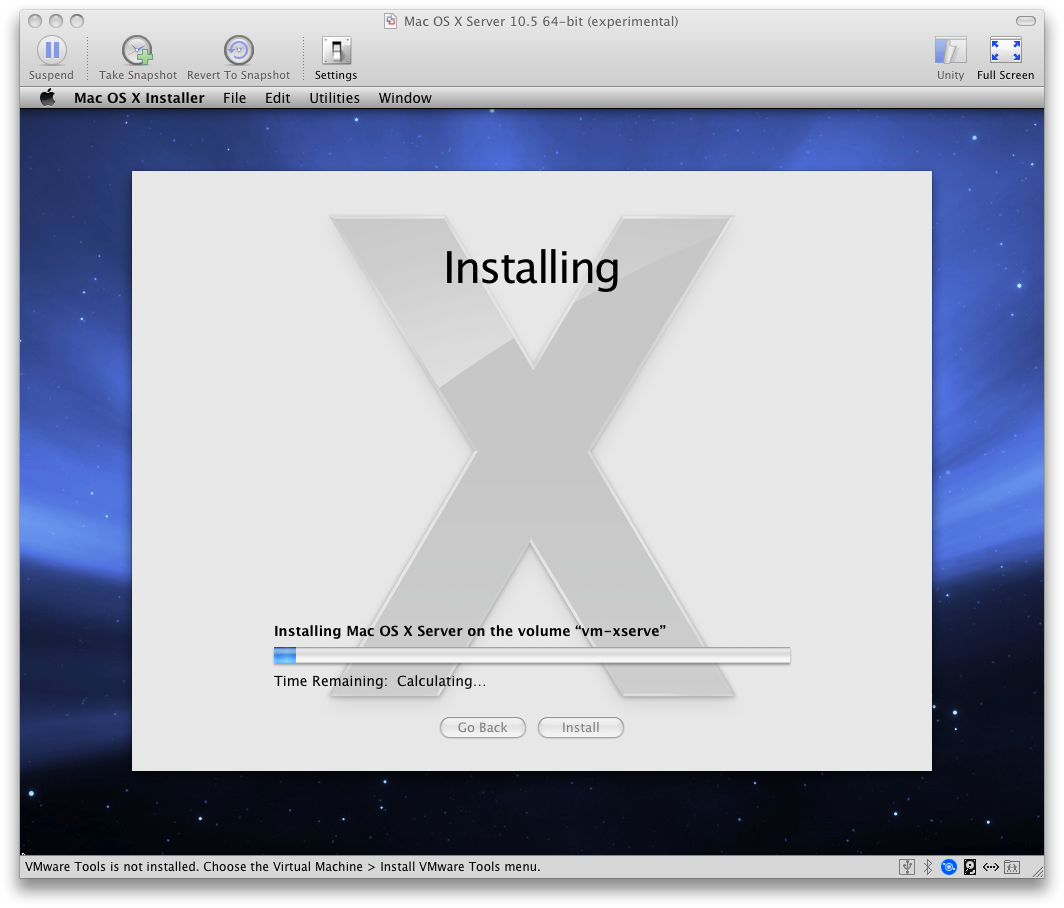The image size is (1064, 908).
Task: Open the Window menu
Action: click(405, 98)
